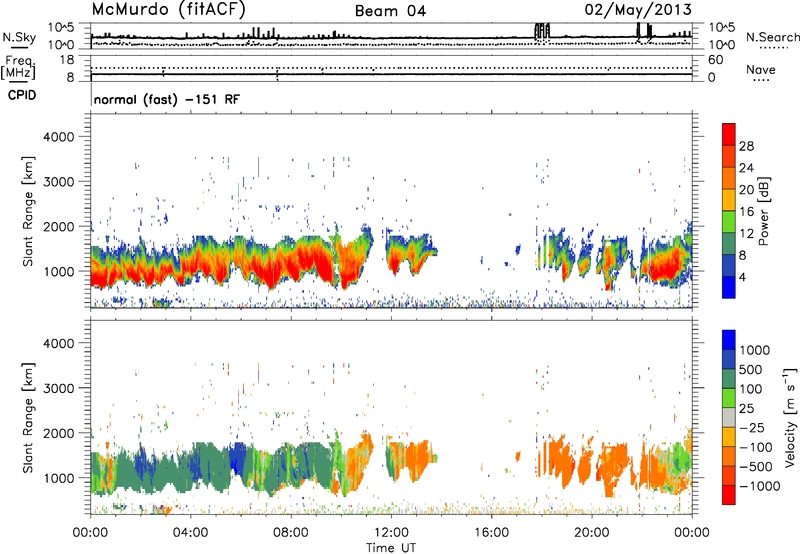Click 4000 km tick of power panel
The height and width of the screenshot is (554, 800).
click(x=59, y=137)
